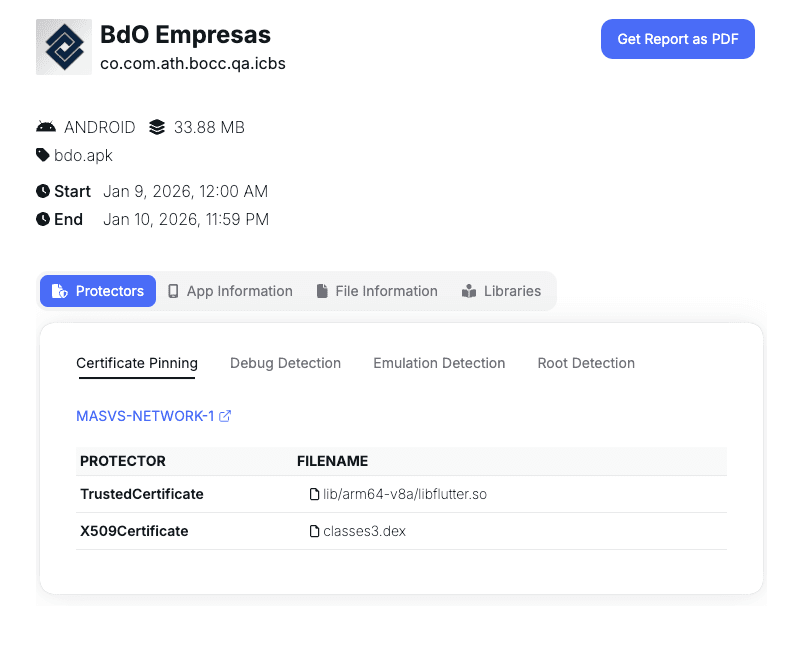Click the file size layers icon
Screen dimensions: 802x645
point(156,127)
